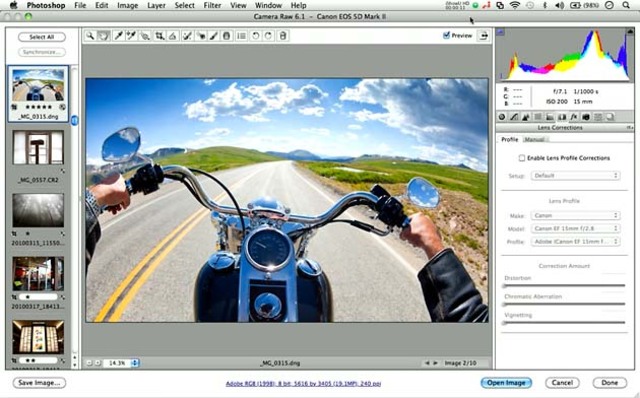Open the Presets panel icon
This screenshot has width=640, height=398.
(598, 117)
